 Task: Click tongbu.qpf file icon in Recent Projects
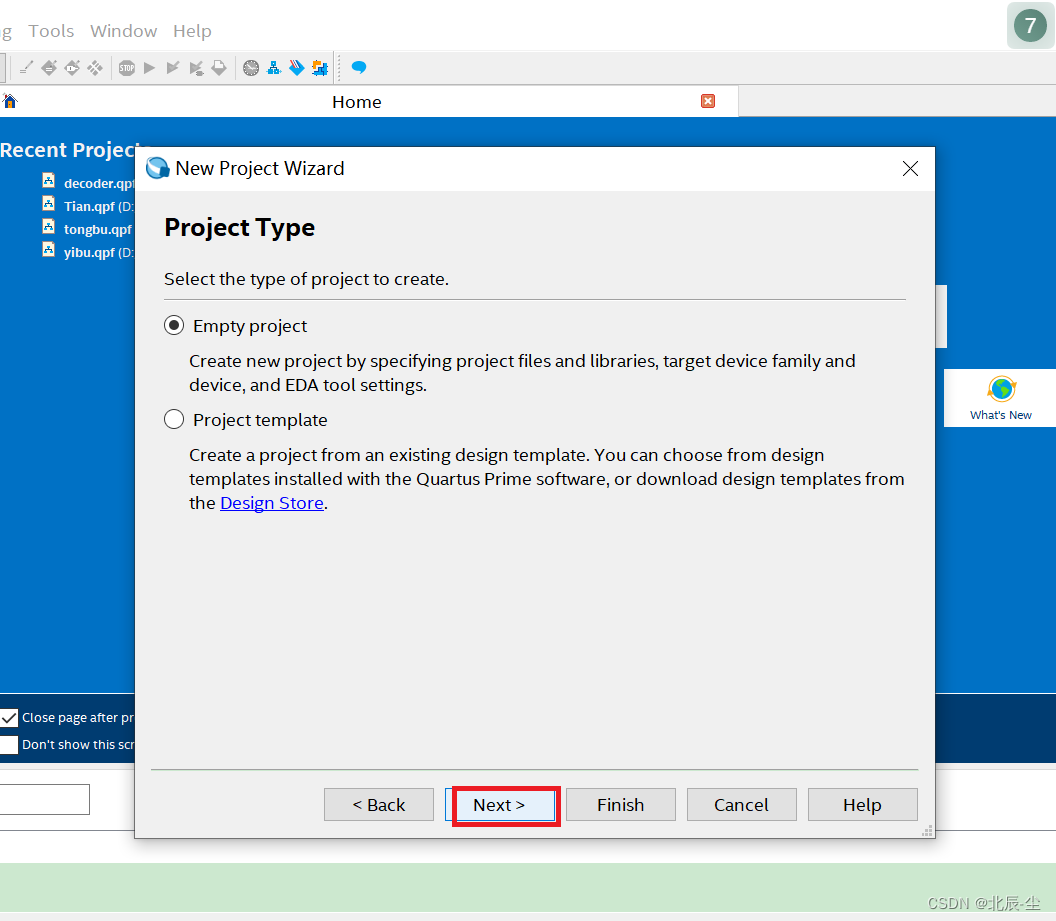[48, 226]
